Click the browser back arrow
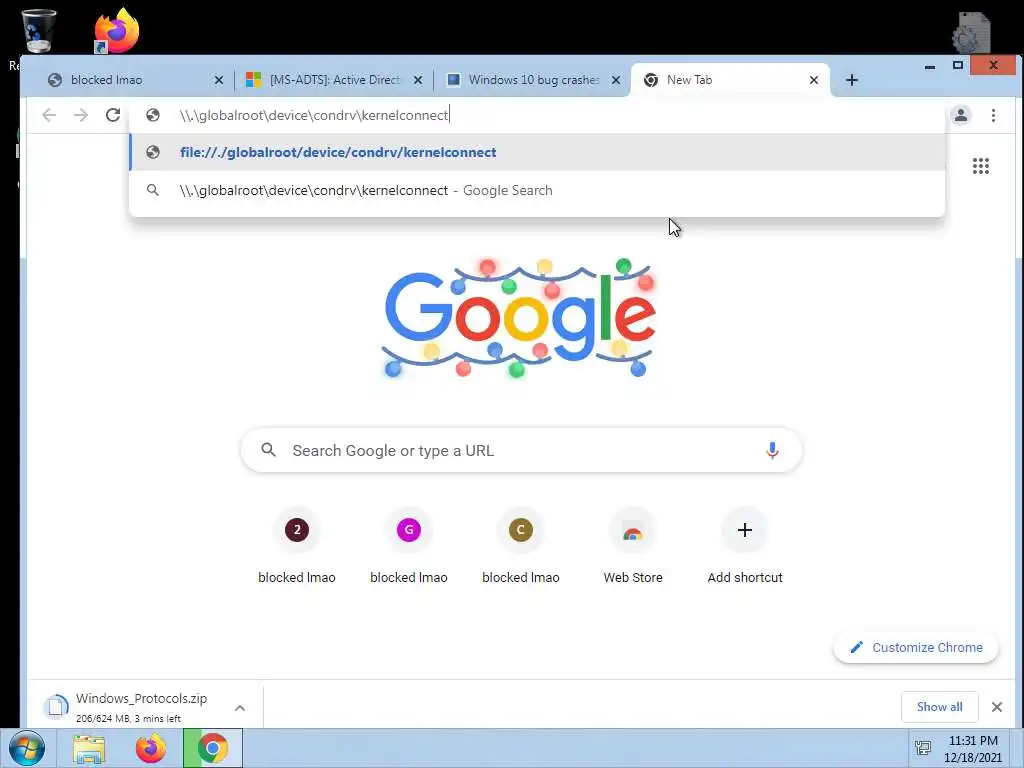 click(49, 116)
